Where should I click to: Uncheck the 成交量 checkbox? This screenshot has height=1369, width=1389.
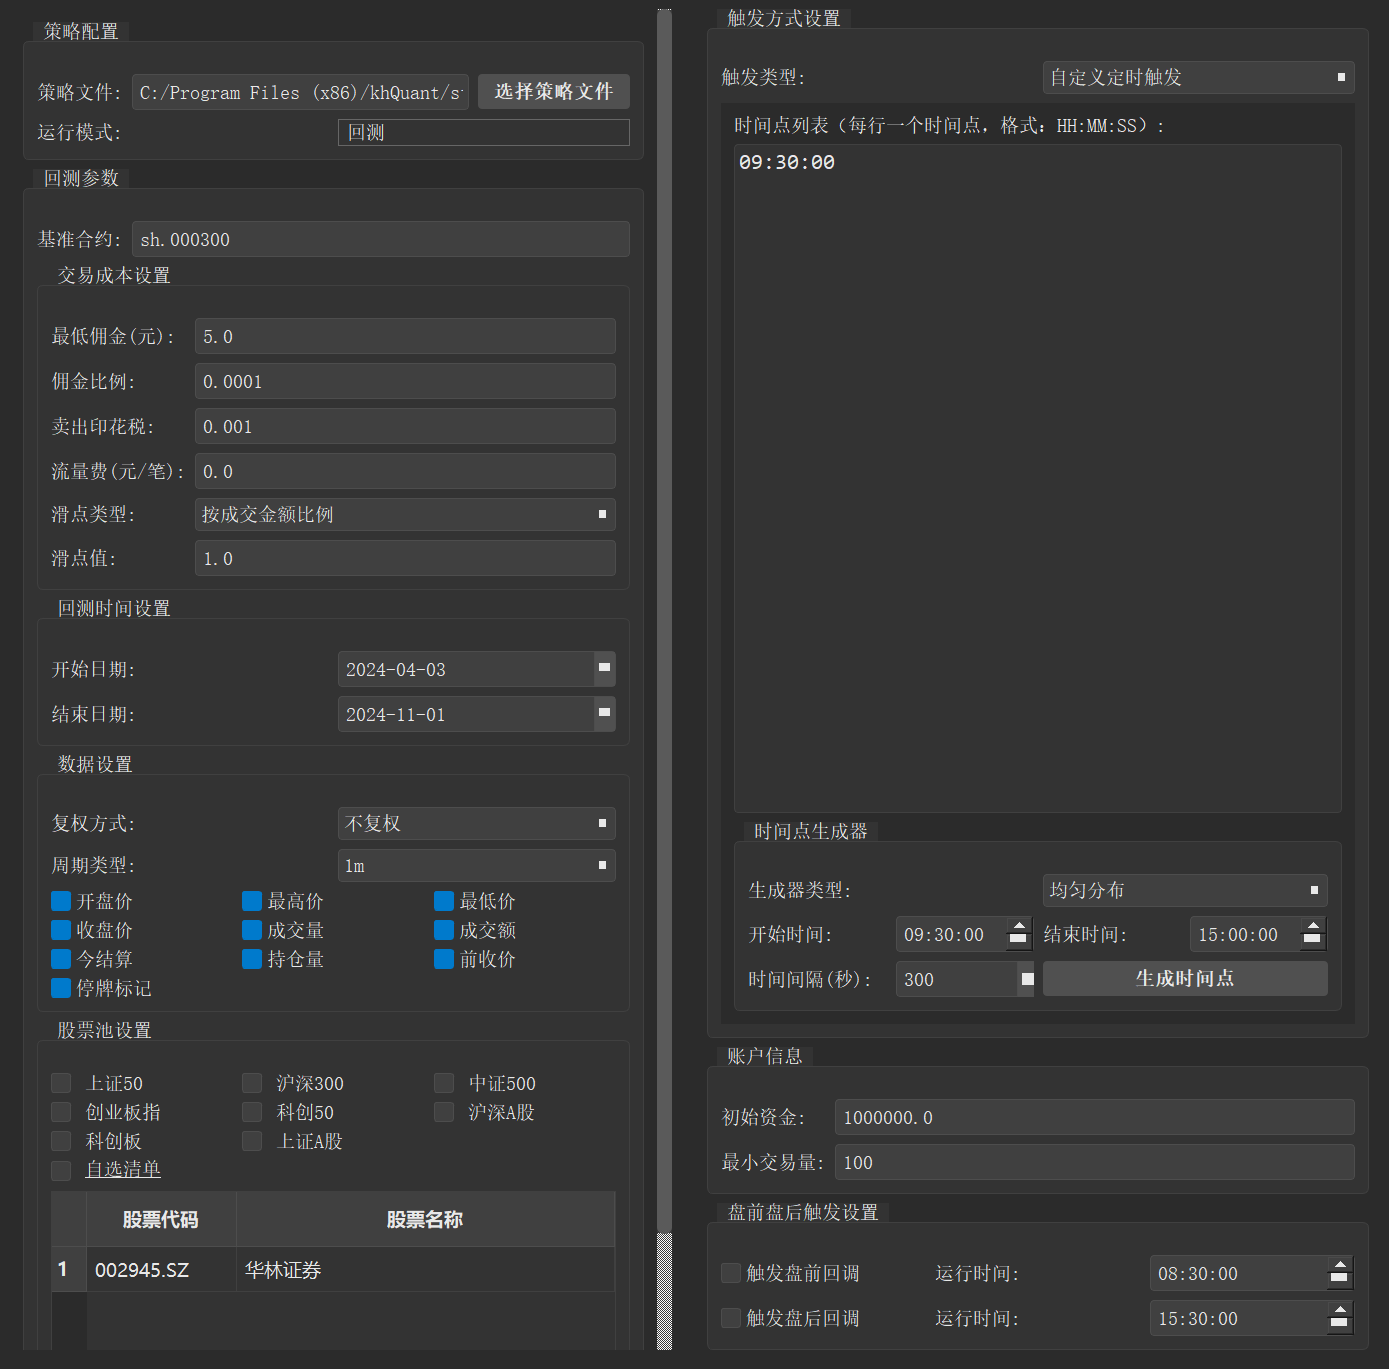point(252,931)
